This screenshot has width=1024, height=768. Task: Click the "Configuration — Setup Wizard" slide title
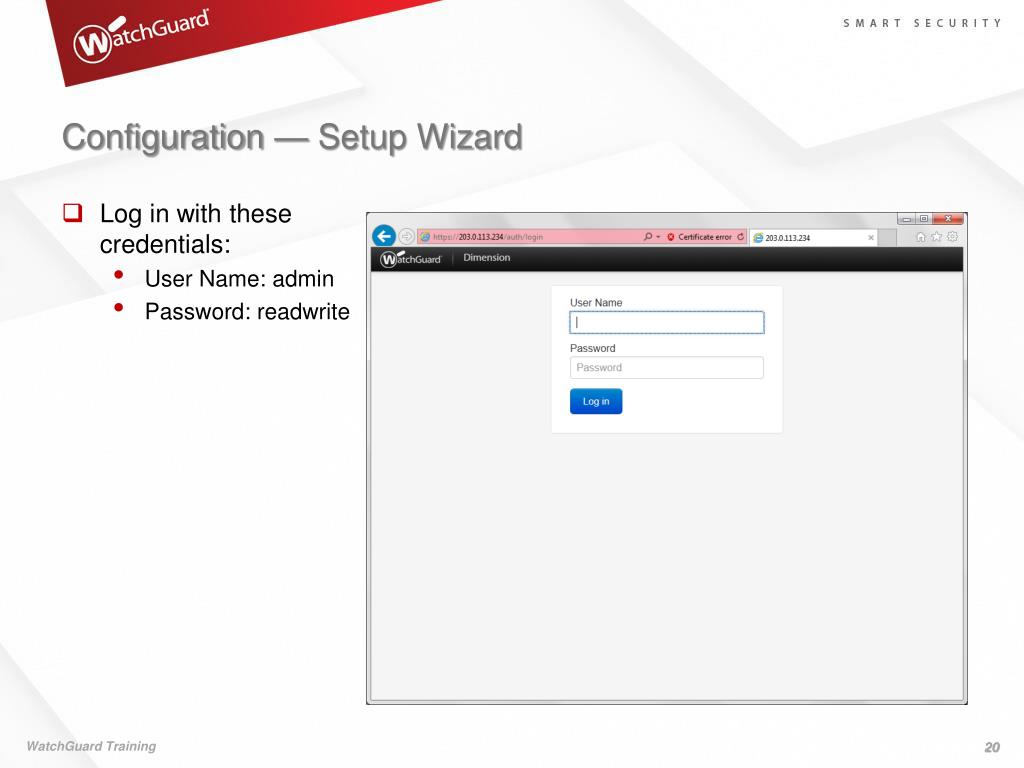293,138
